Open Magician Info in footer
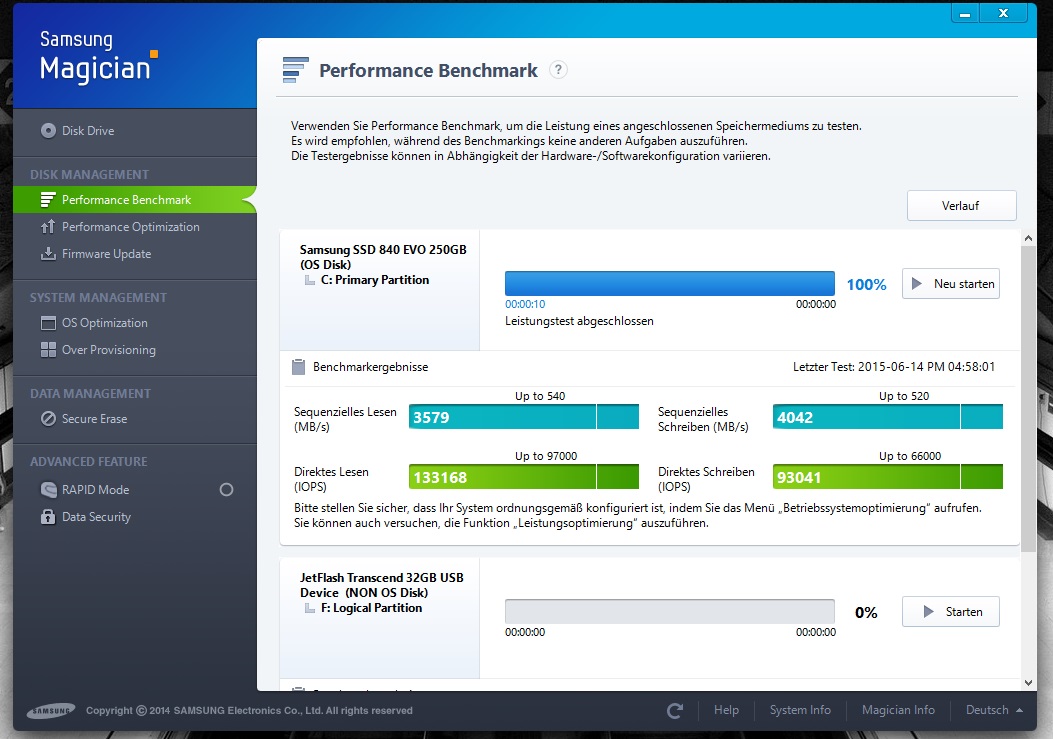Viewport: 1053px width, 739px height. pyautogui.click(x=898, y=709)
